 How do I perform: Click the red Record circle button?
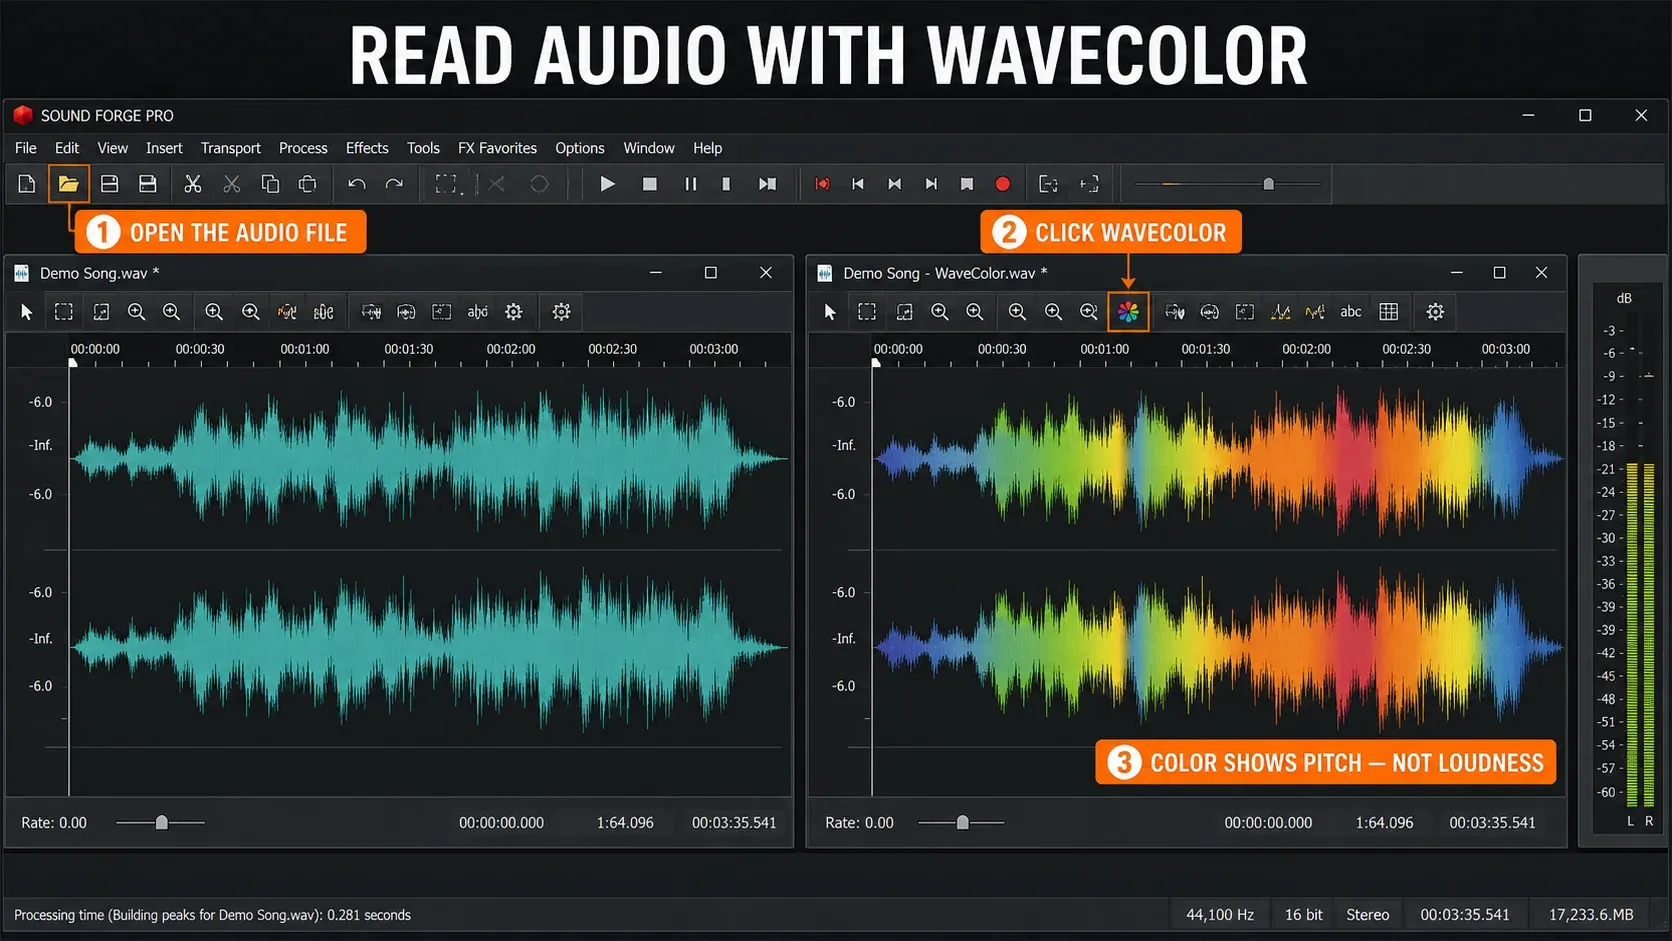pos(1003,184)
